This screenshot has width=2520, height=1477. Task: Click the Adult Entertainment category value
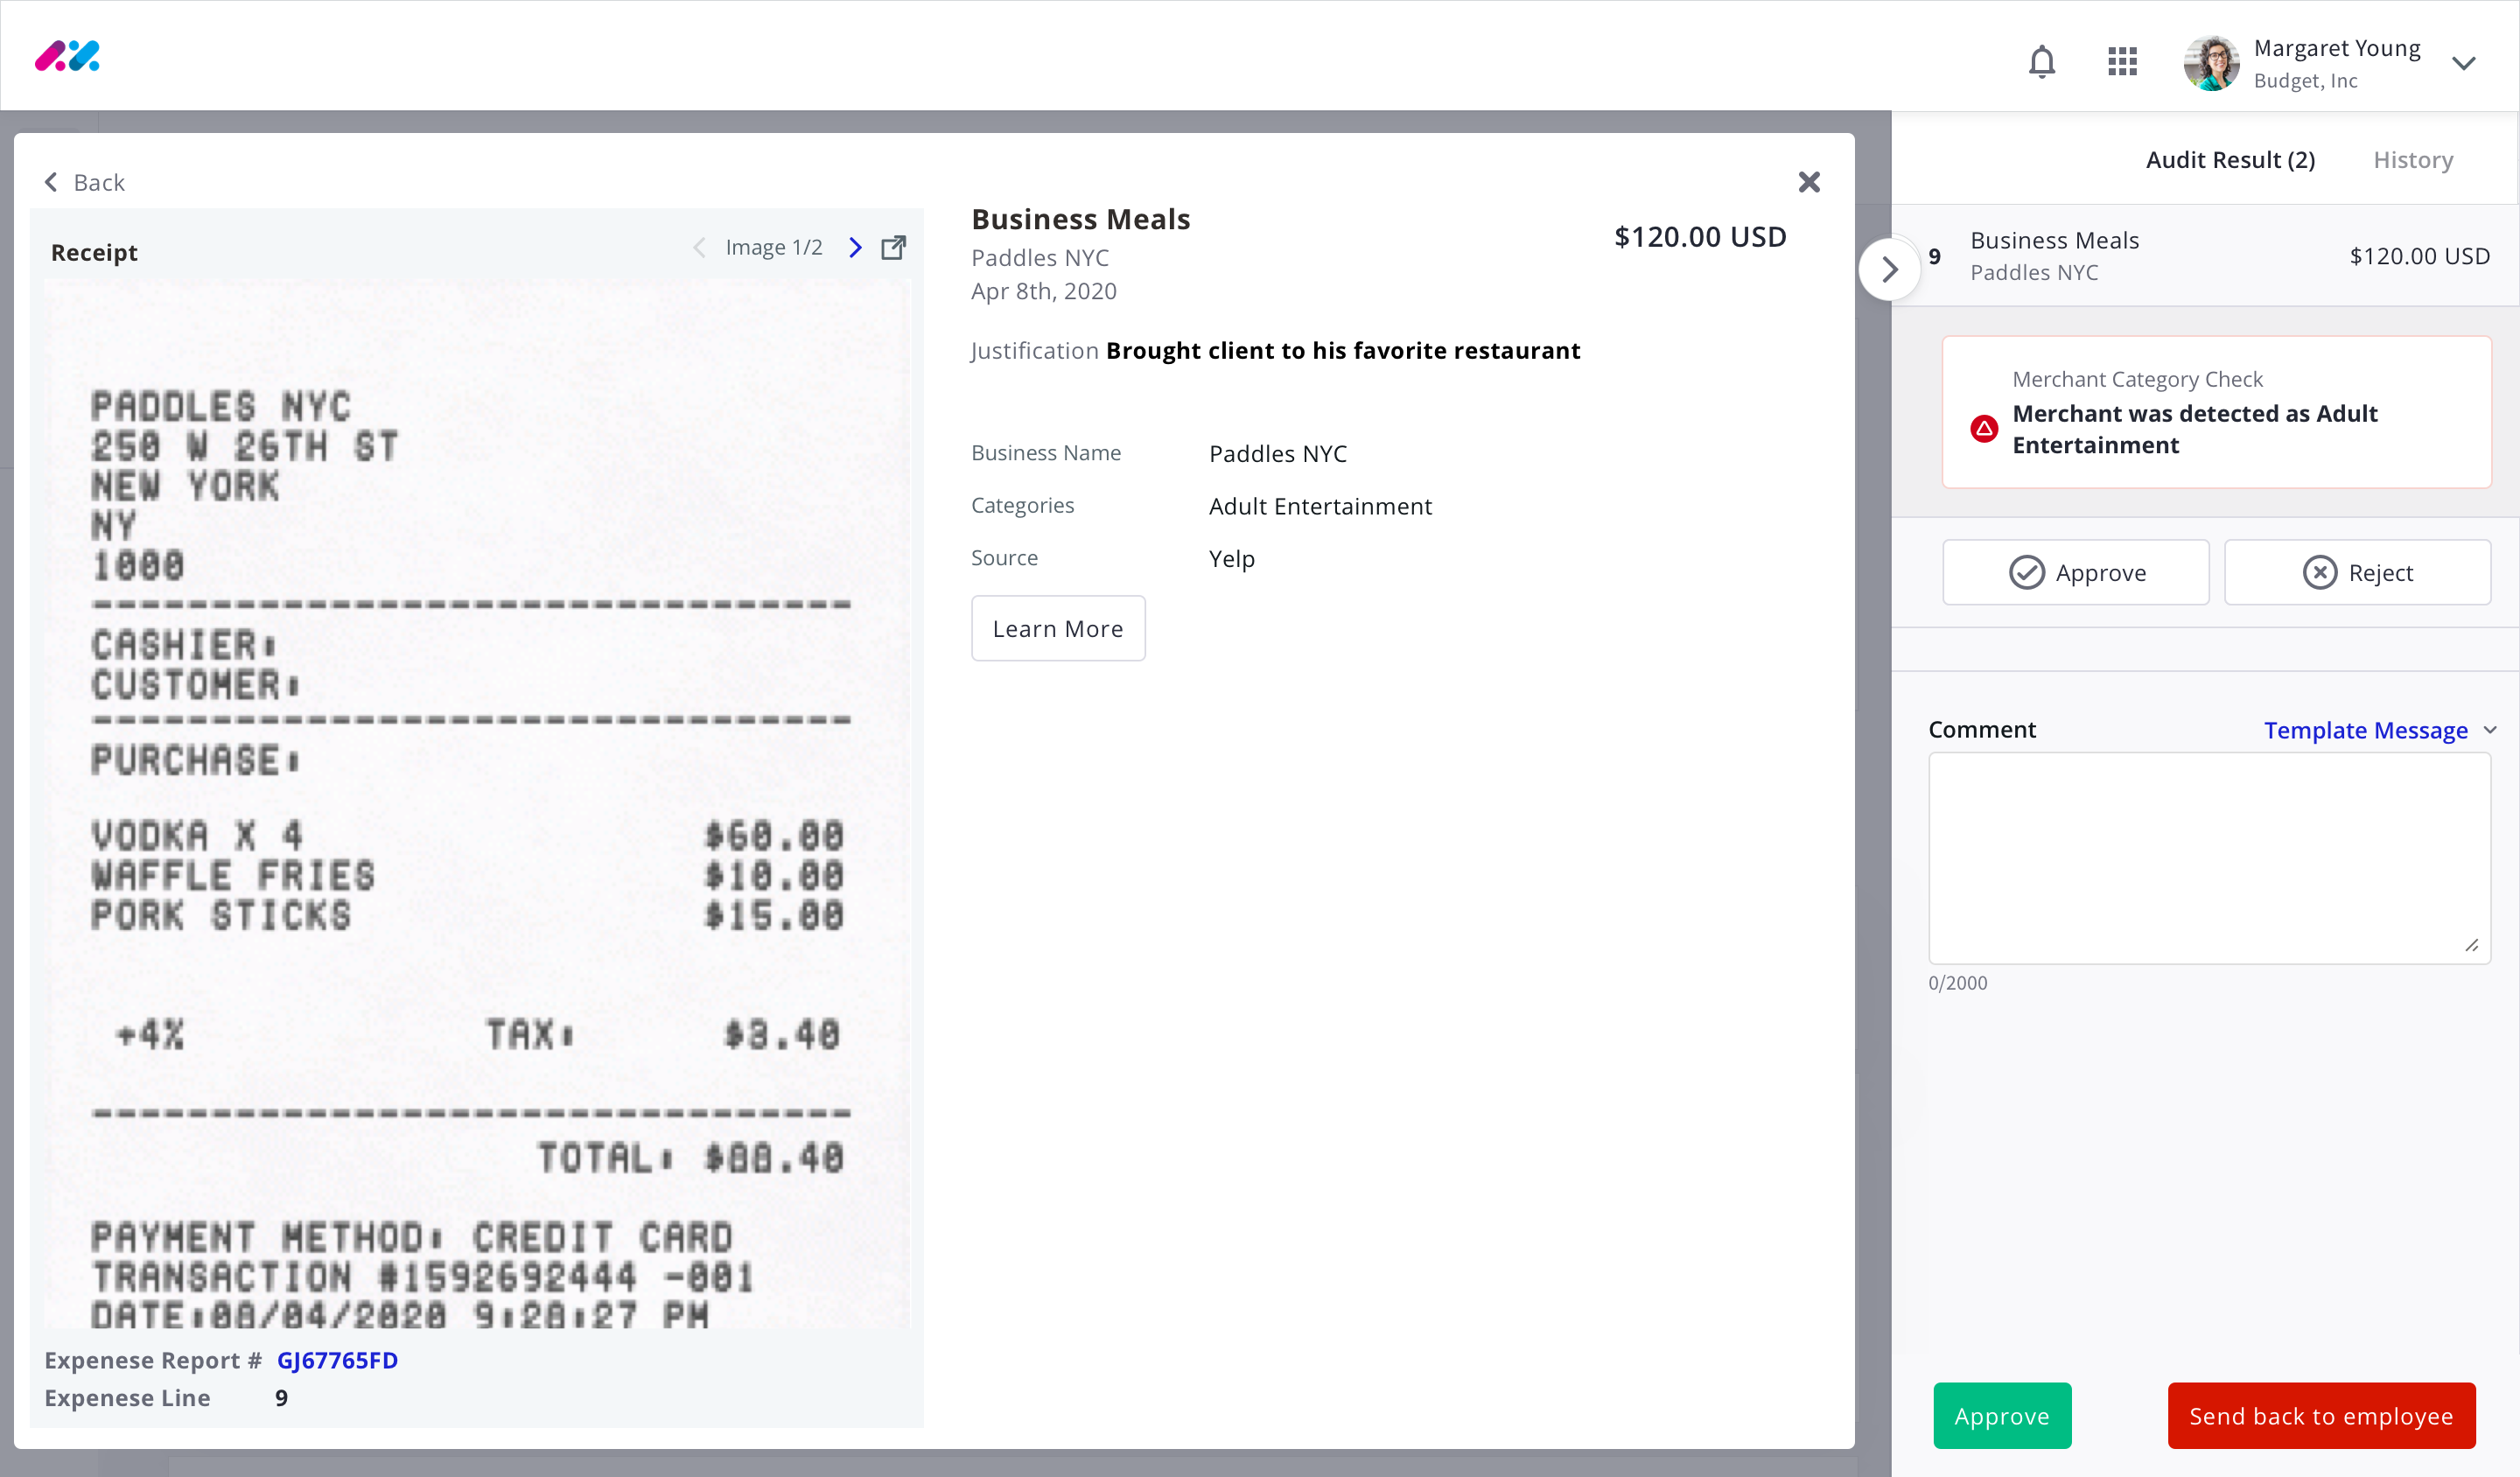tap(1320, 506)
